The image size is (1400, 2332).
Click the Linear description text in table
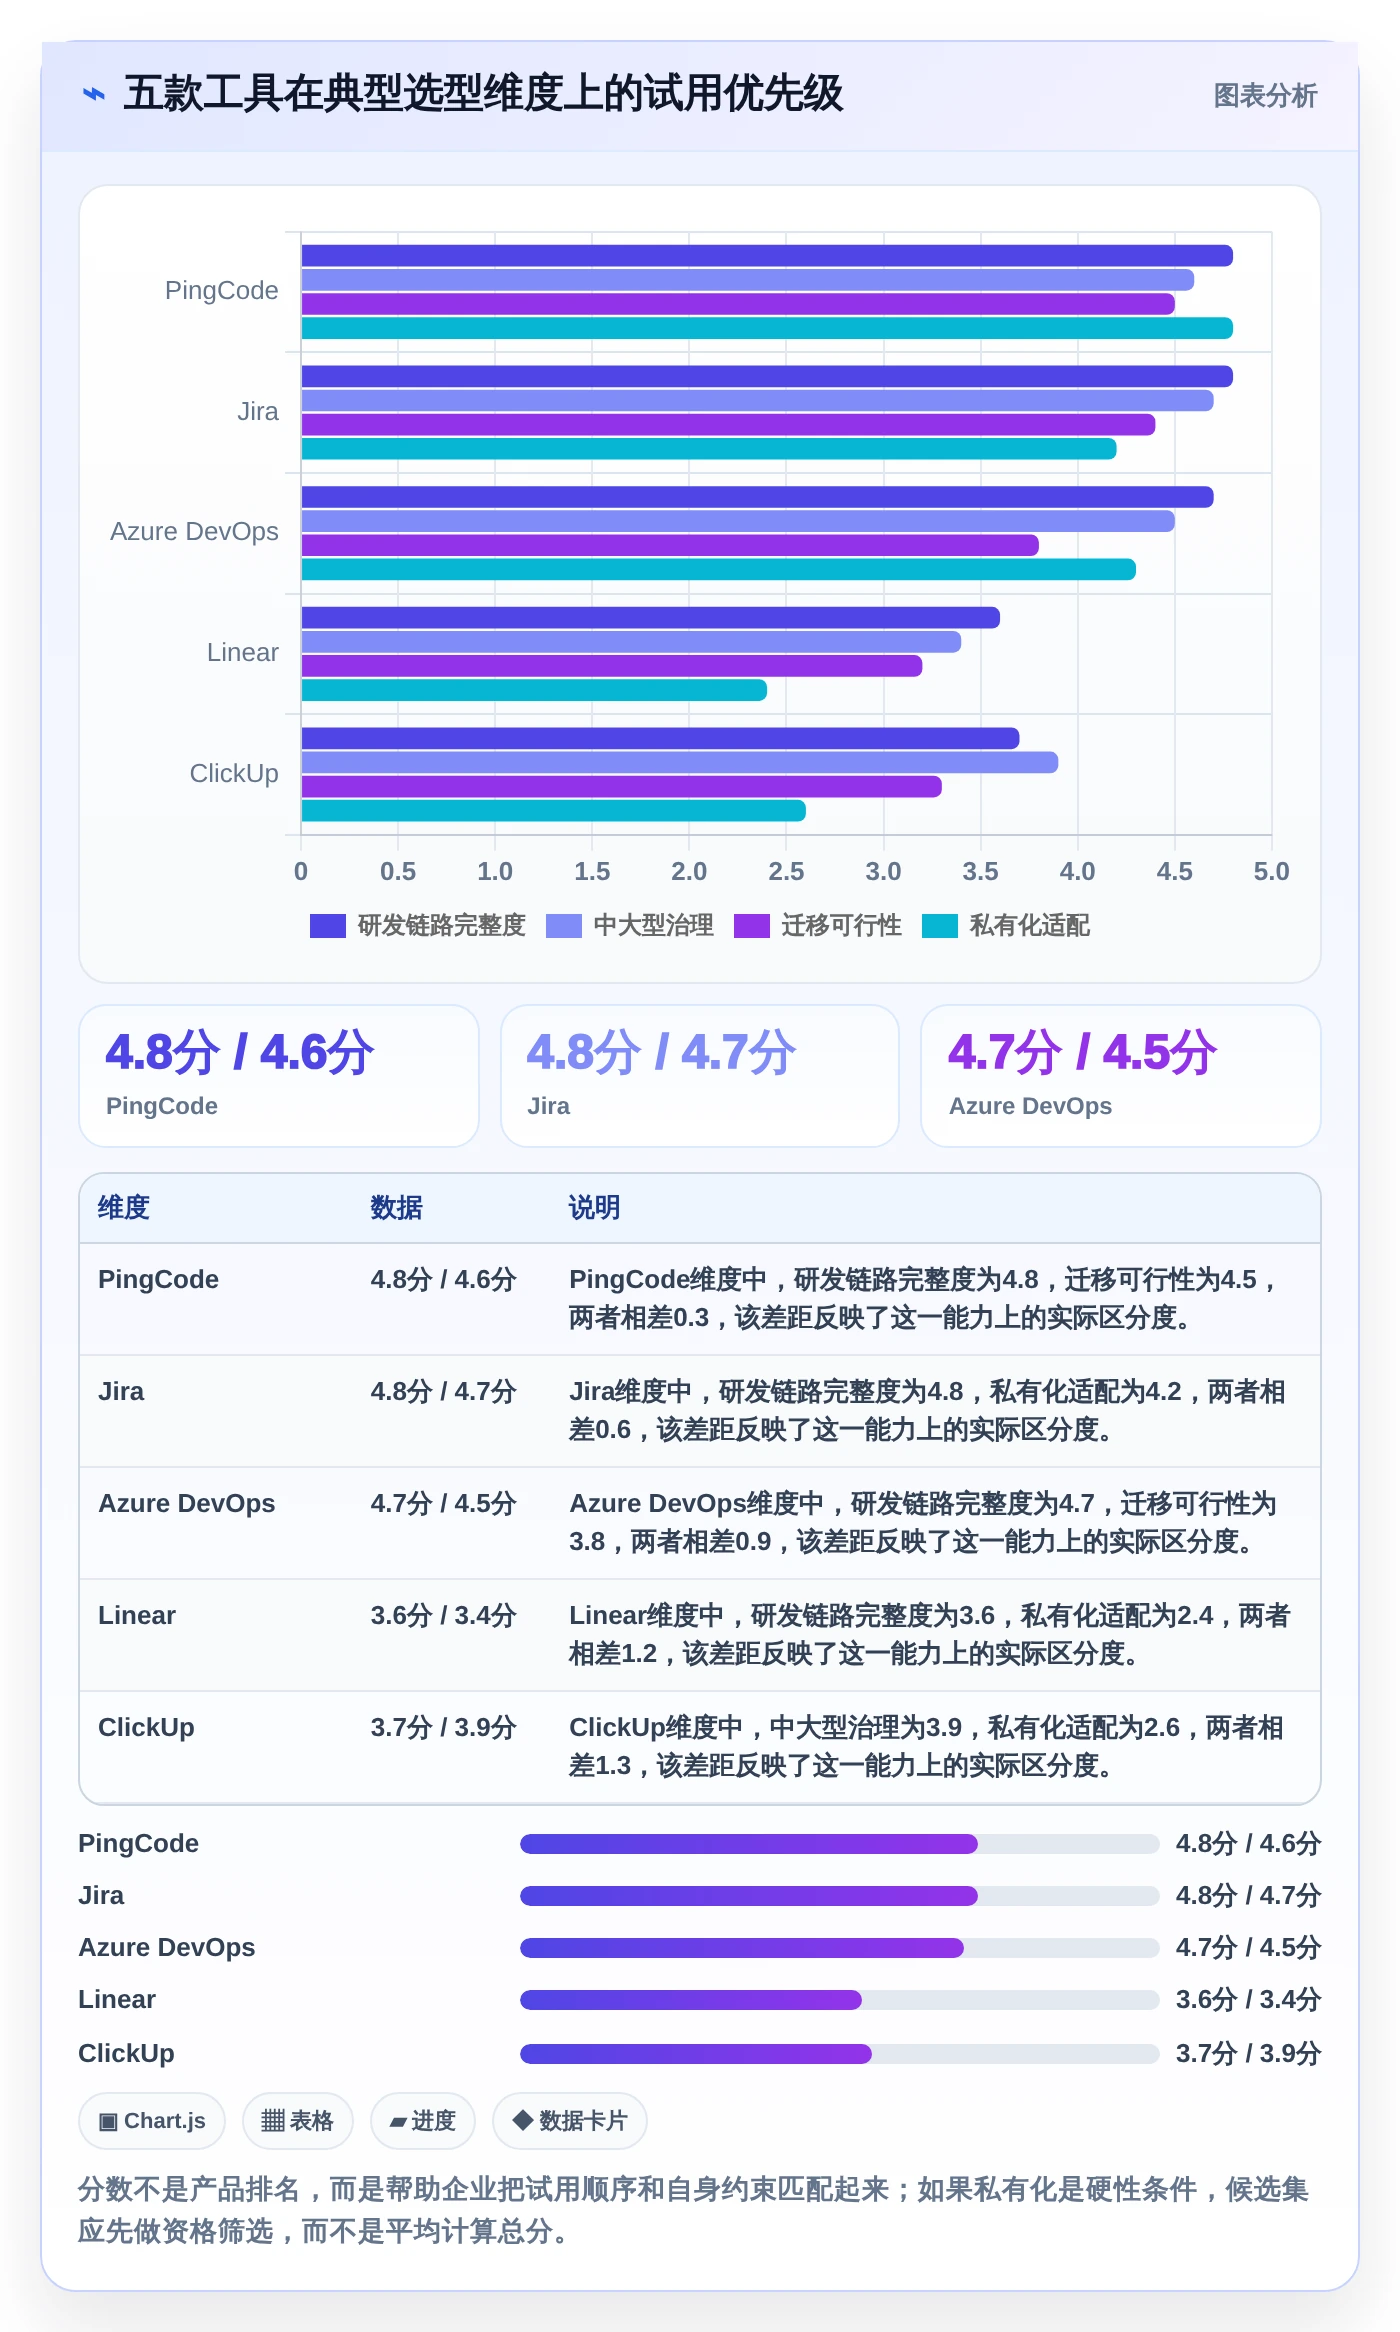coord(929,1635)
